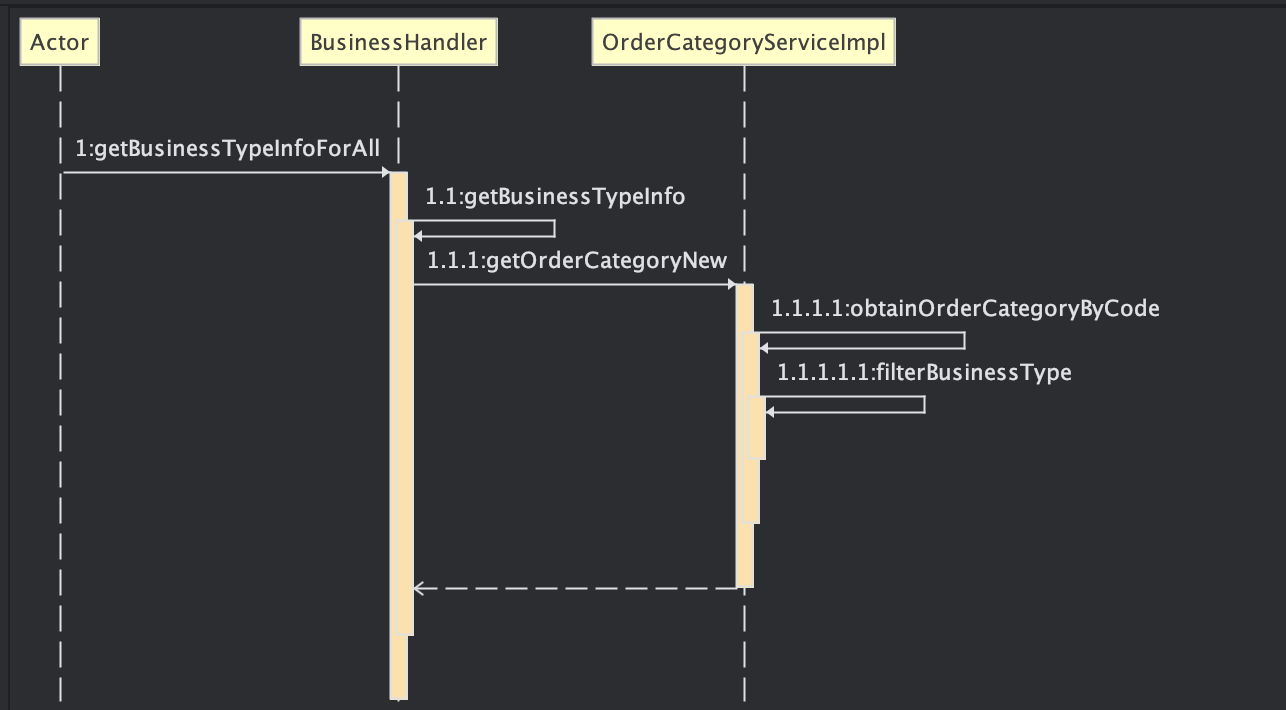Image resolution: width=1286 pixels, height=710 pixels.
Task: Select the getBusinessTypeInfo self-call loop arrow
Action: (553, 229)
